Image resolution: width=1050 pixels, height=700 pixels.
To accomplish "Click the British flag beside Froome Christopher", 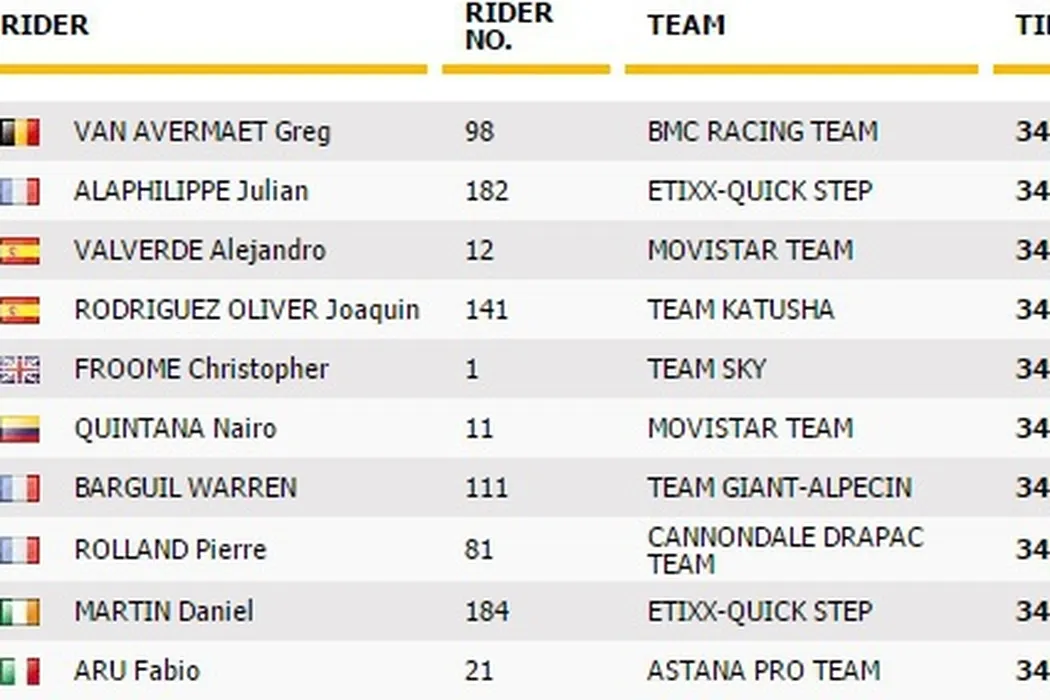I will (x=20, y=369).
